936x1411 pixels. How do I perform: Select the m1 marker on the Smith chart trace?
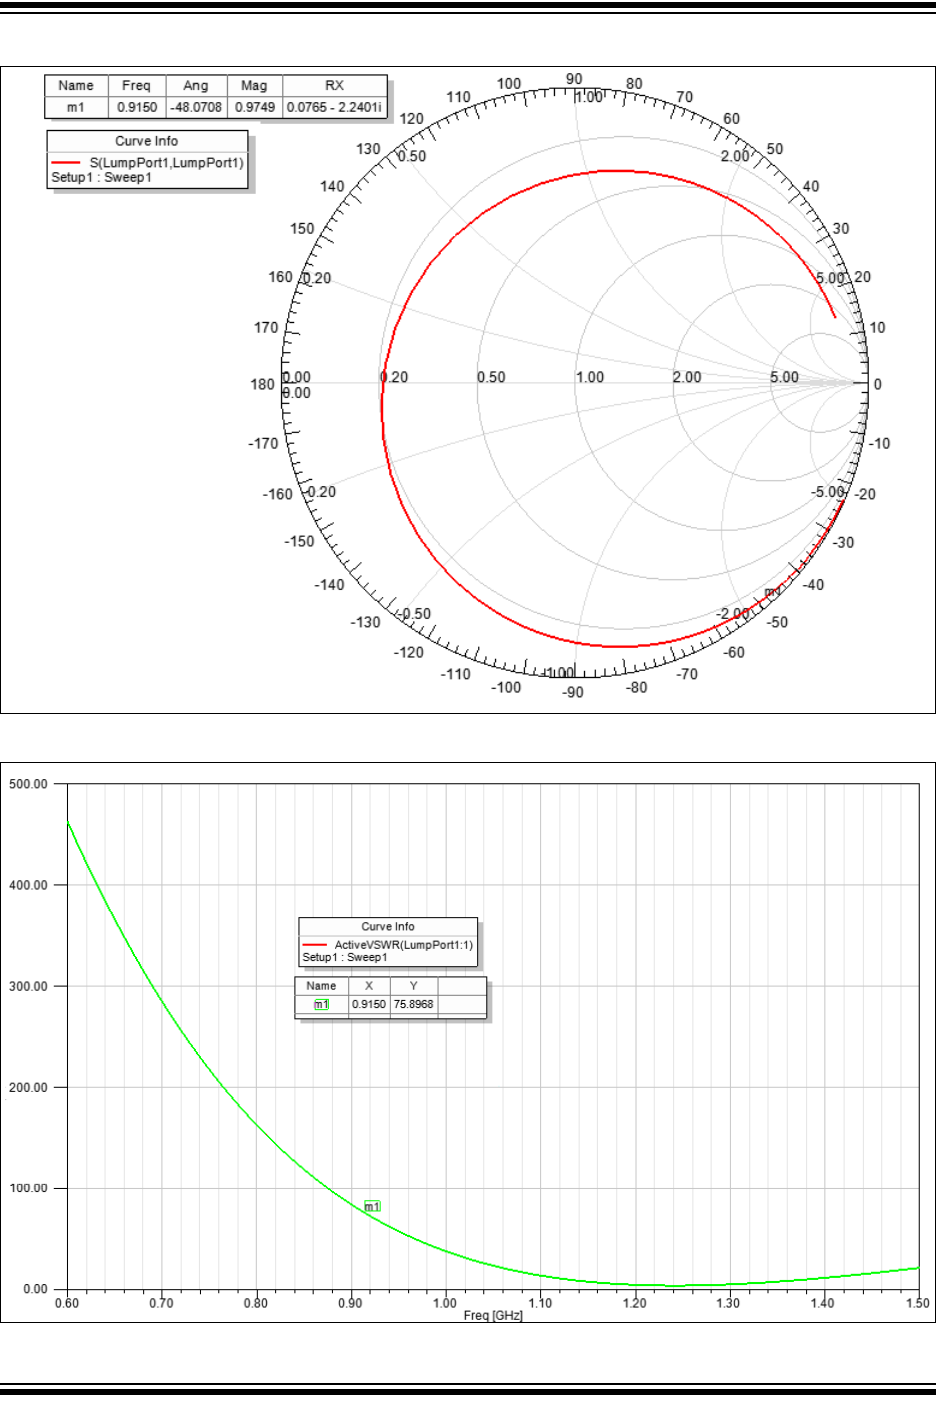pos(772,593)
